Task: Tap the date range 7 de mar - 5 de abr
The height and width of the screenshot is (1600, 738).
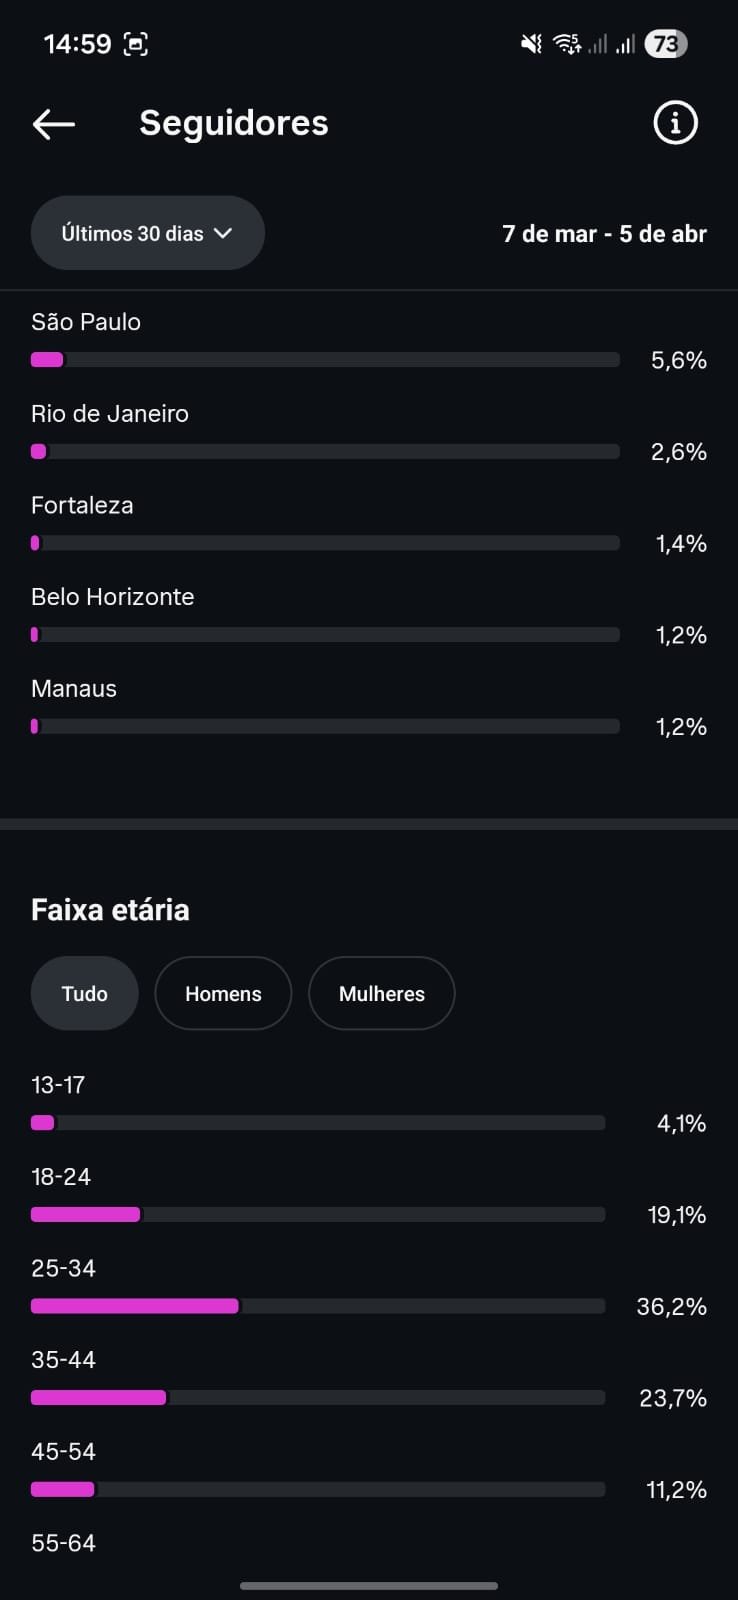Action: (604, 234)
